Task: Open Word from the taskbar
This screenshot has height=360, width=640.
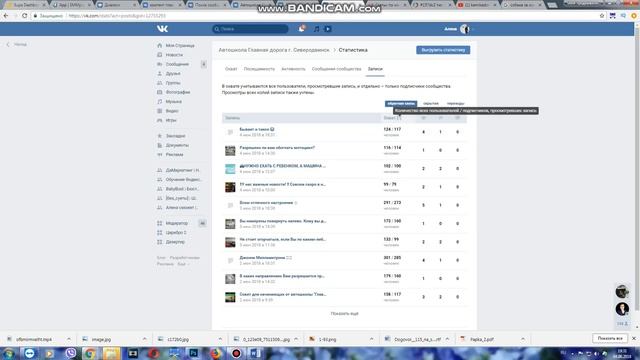Action: coord(256,353)
